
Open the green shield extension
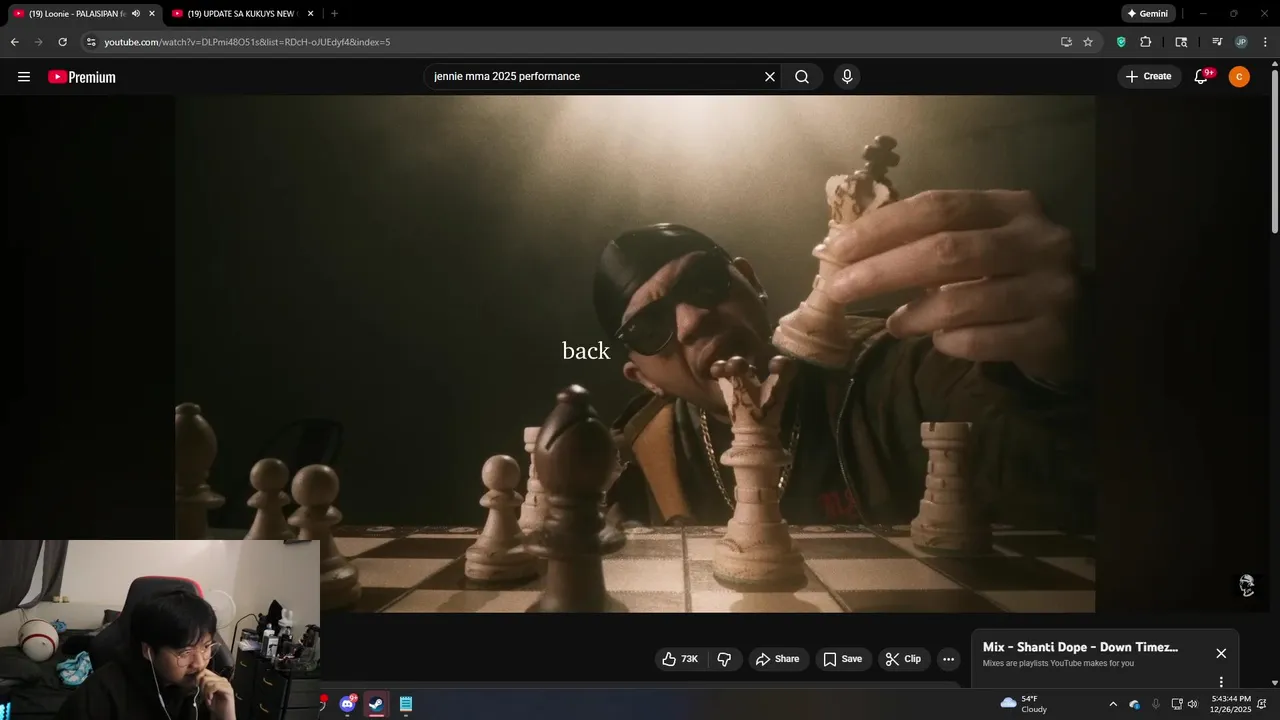tap(1121, 42)
